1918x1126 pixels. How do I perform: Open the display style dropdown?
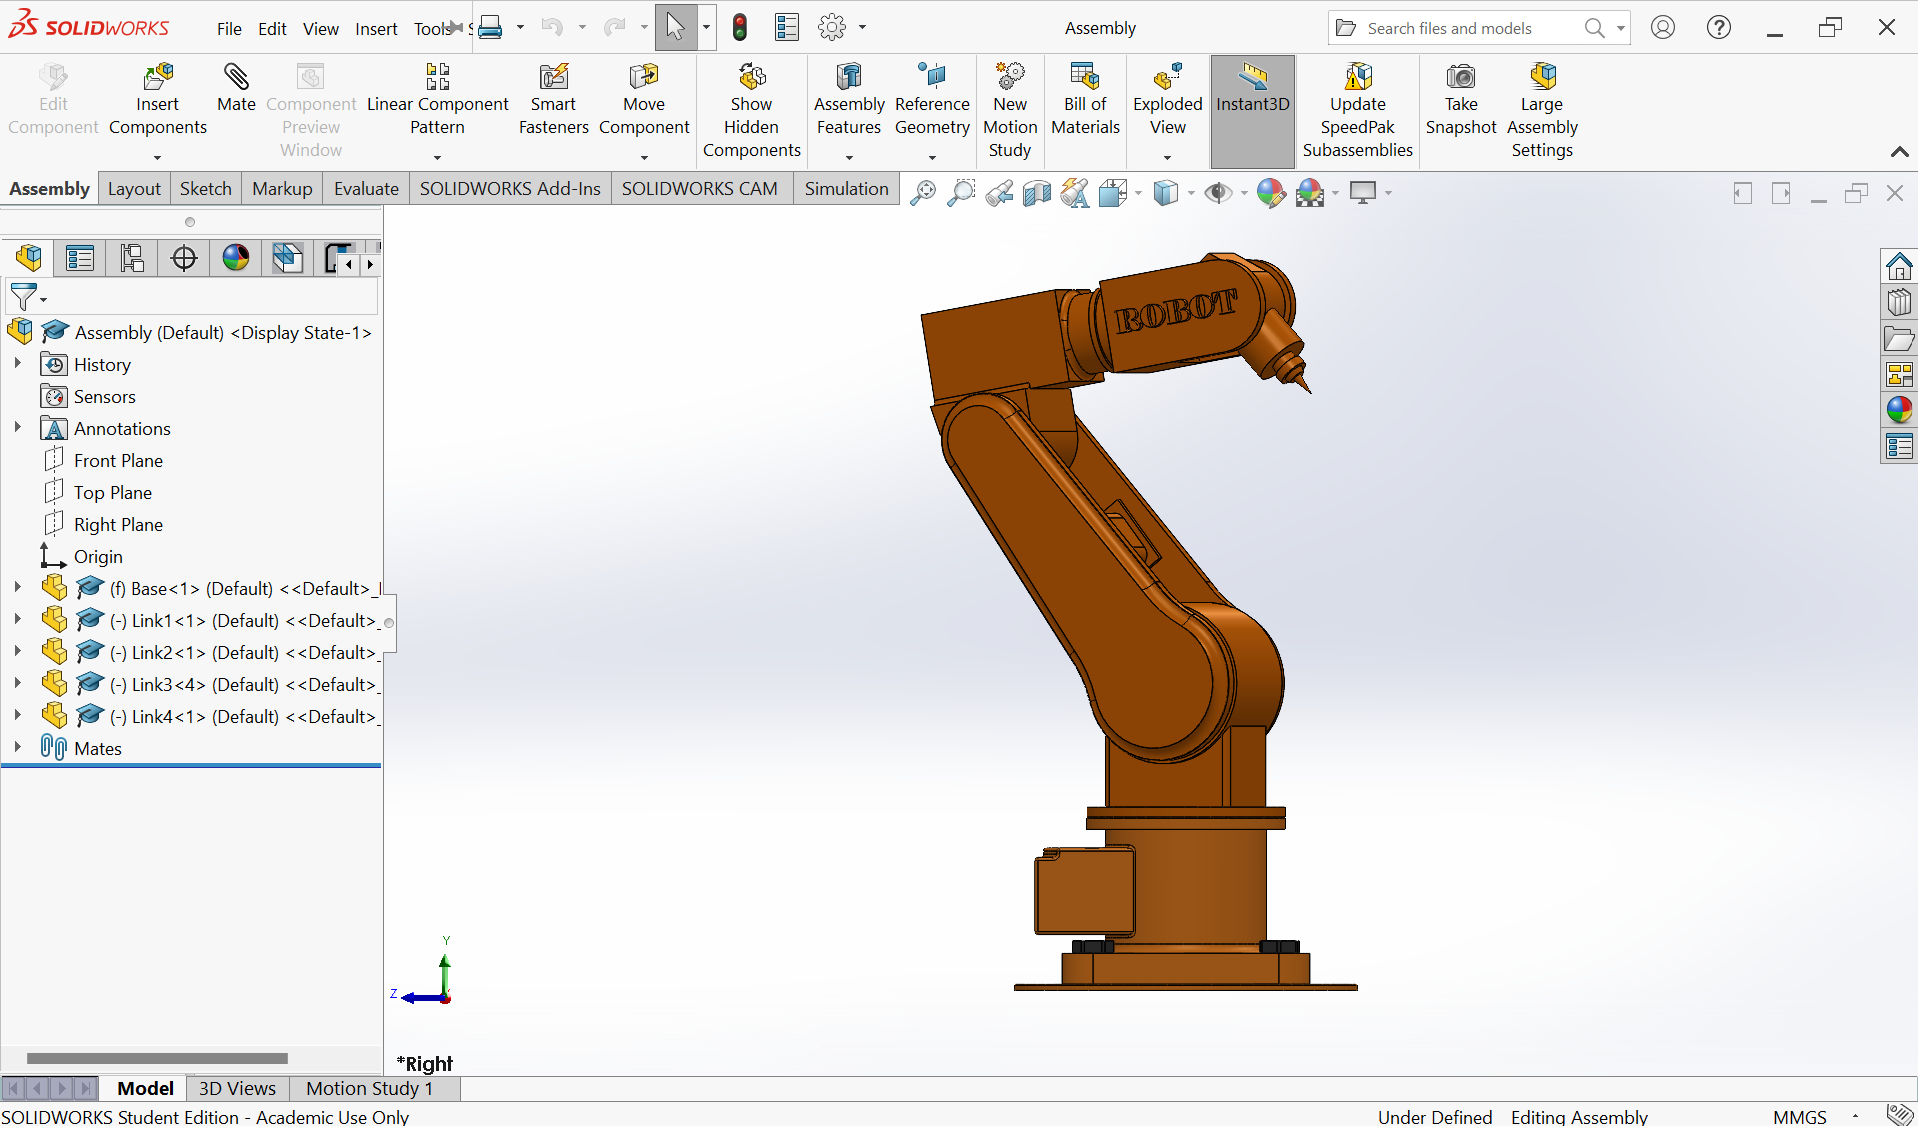coord(1188,192)
